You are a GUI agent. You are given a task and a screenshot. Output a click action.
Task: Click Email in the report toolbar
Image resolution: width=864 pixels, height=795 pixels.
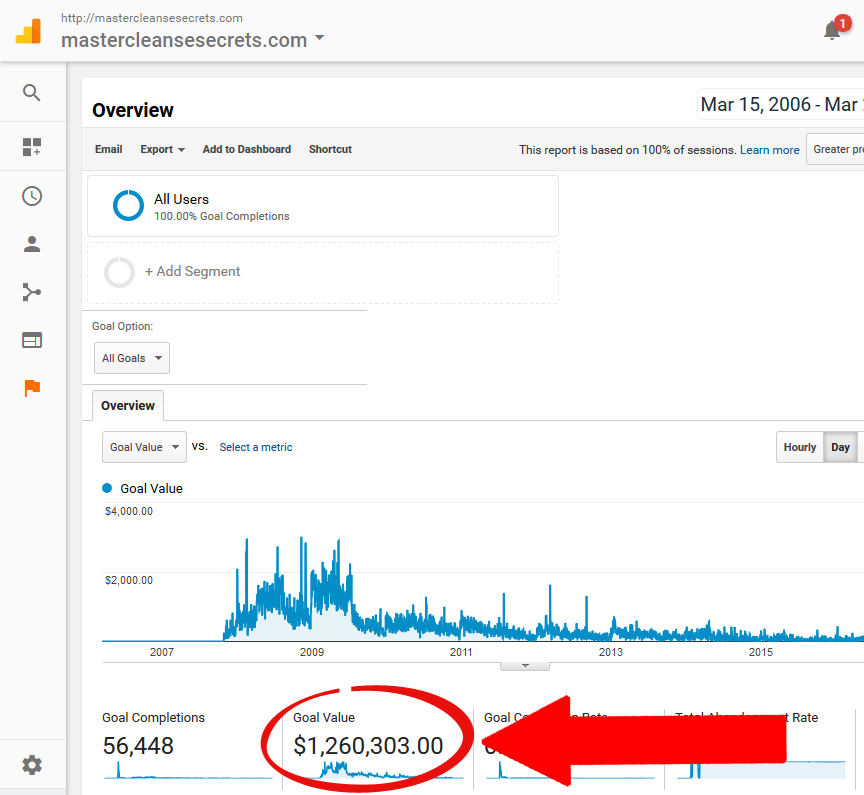coord(109,149)
